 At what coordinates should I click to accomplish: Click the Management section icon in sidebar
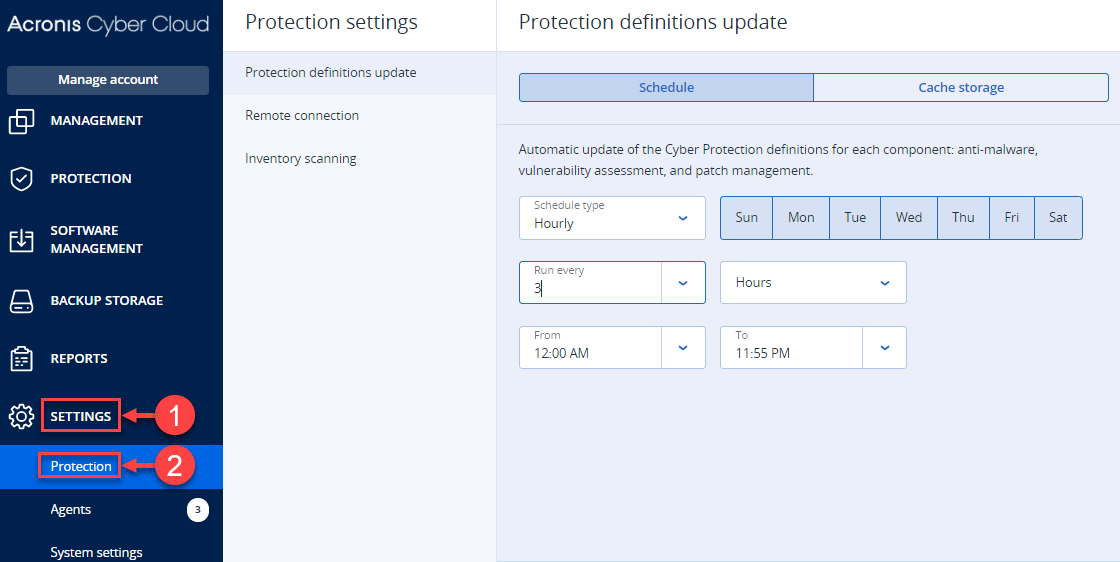point(21,121)
